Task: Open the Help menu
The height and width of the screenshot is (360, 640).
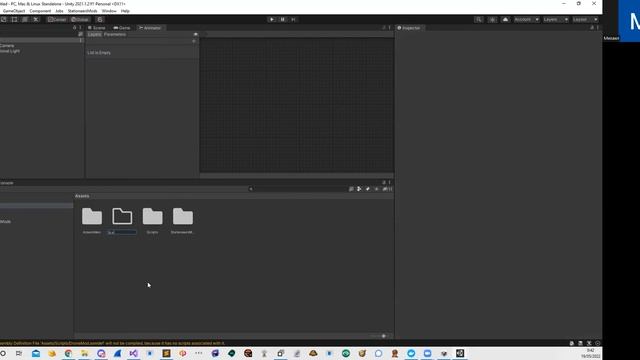Action: tap(125, 11)
